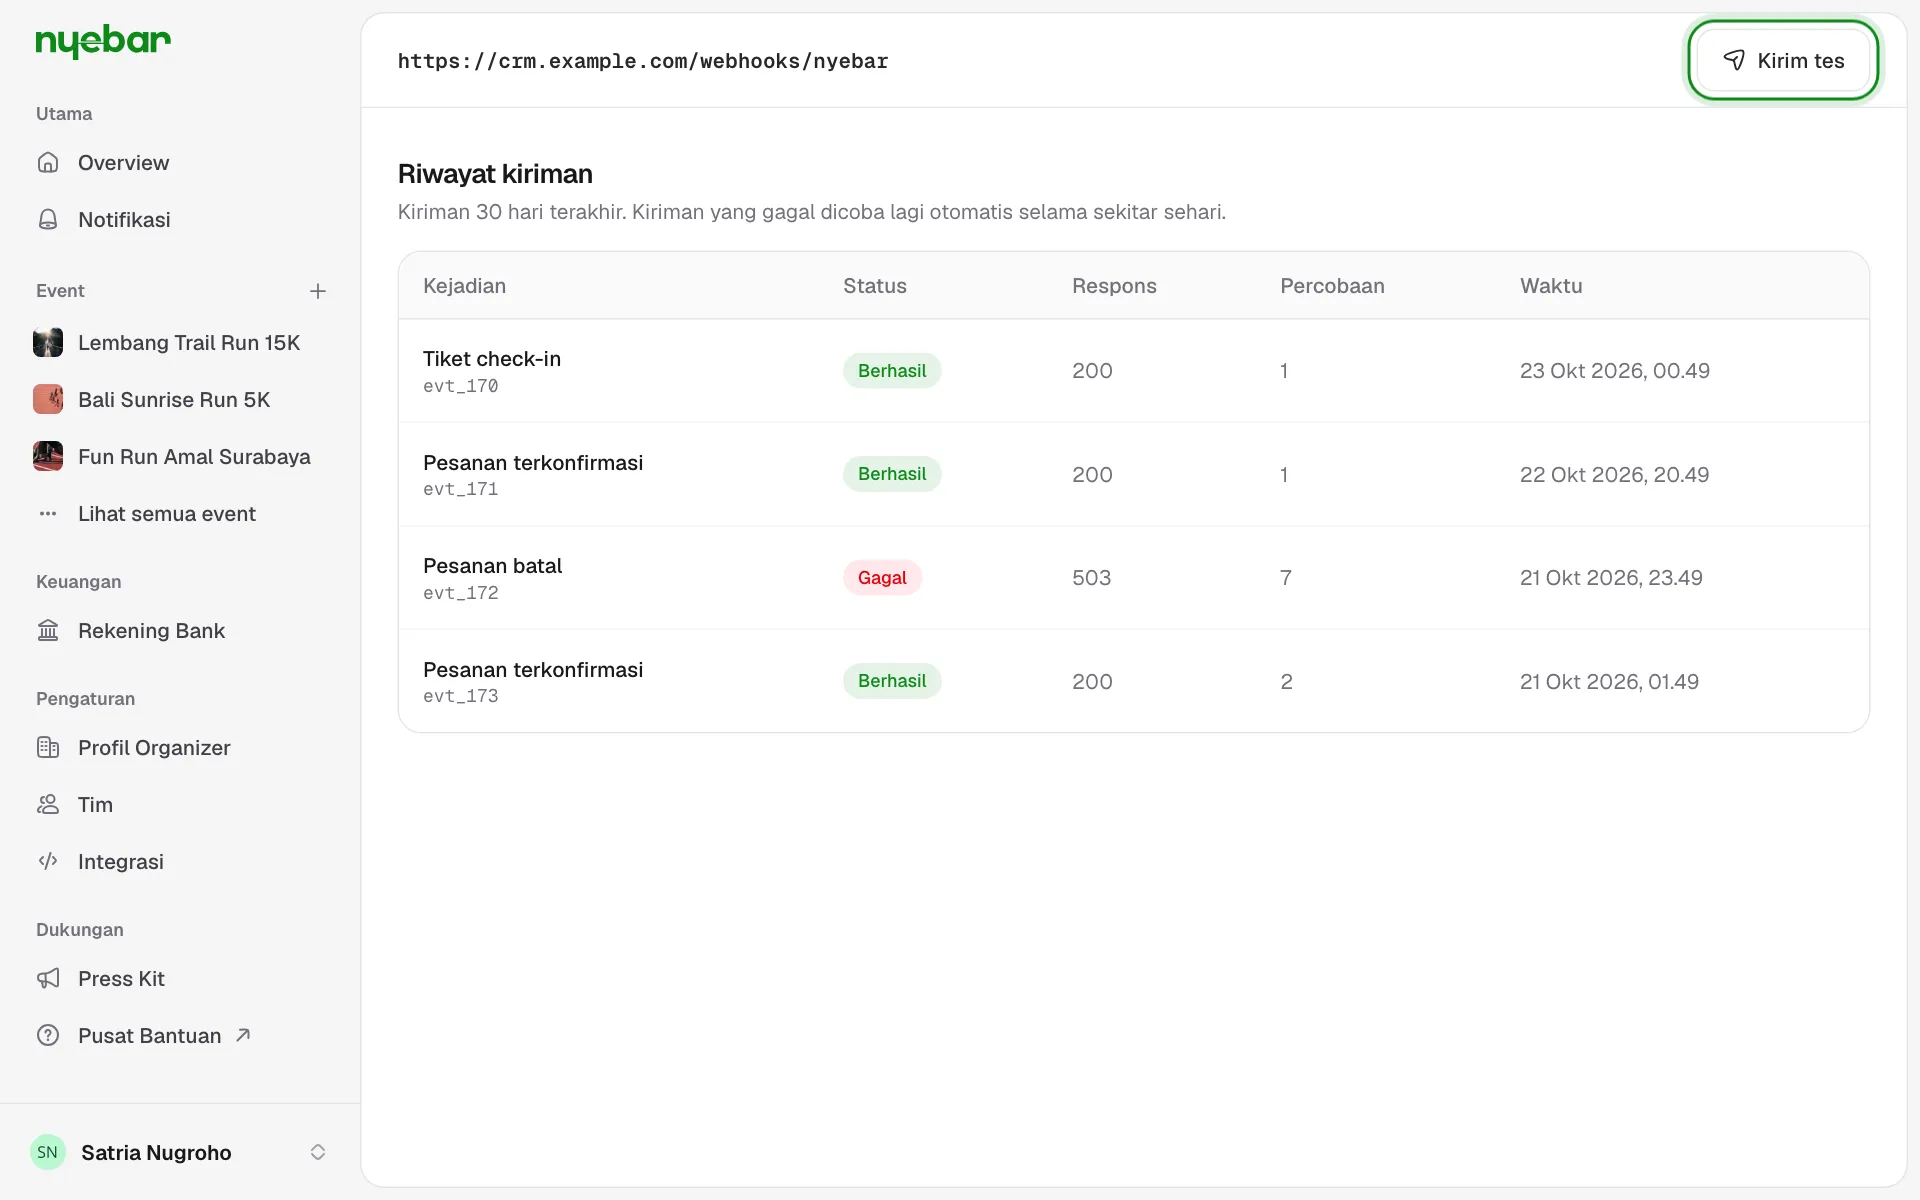Click the webhook URL text

(x=643, y=61)
